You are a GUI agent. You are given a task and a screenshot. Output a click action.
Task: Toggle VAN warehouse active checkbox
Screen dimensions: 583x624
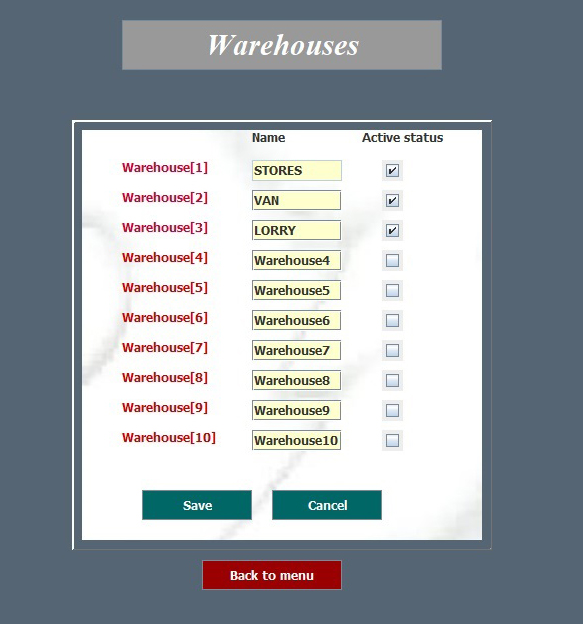[x=392, y=201]
